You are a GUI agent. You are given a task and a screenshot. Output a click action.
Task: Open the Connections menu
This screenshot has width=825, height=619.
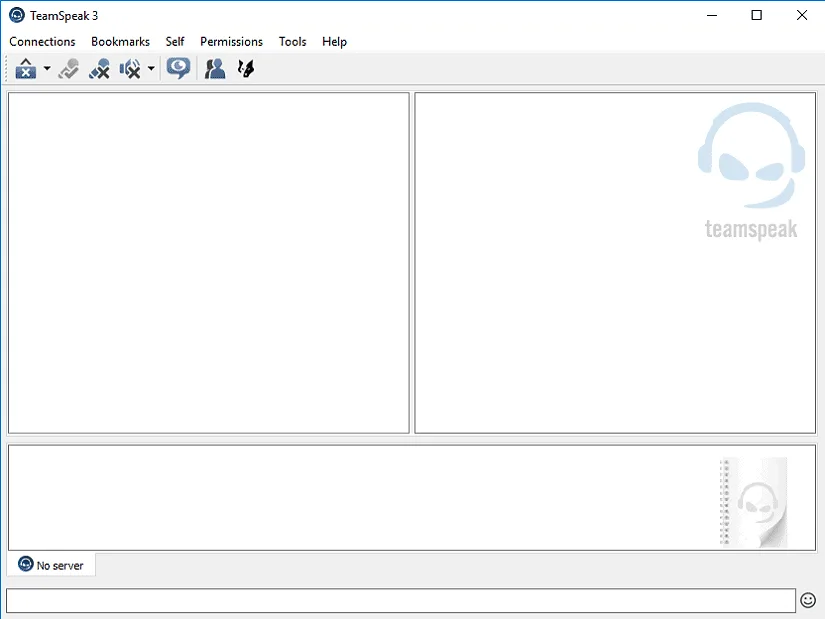pos(42,42)
